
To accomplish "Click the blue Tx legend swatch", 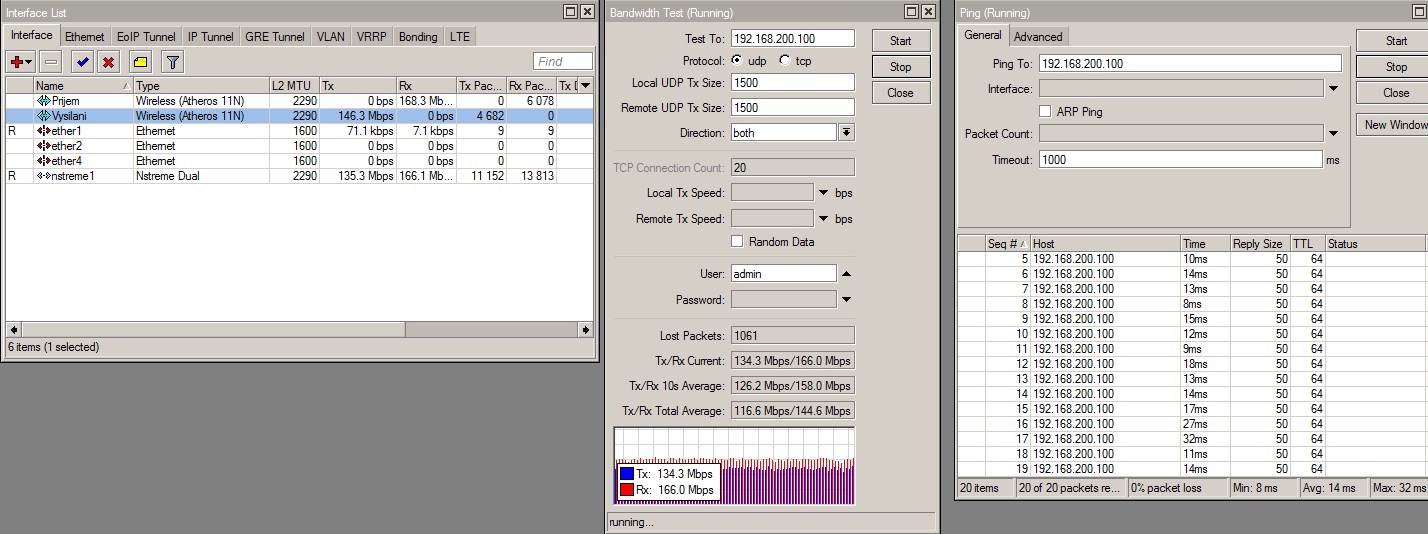I will (627, 474).
